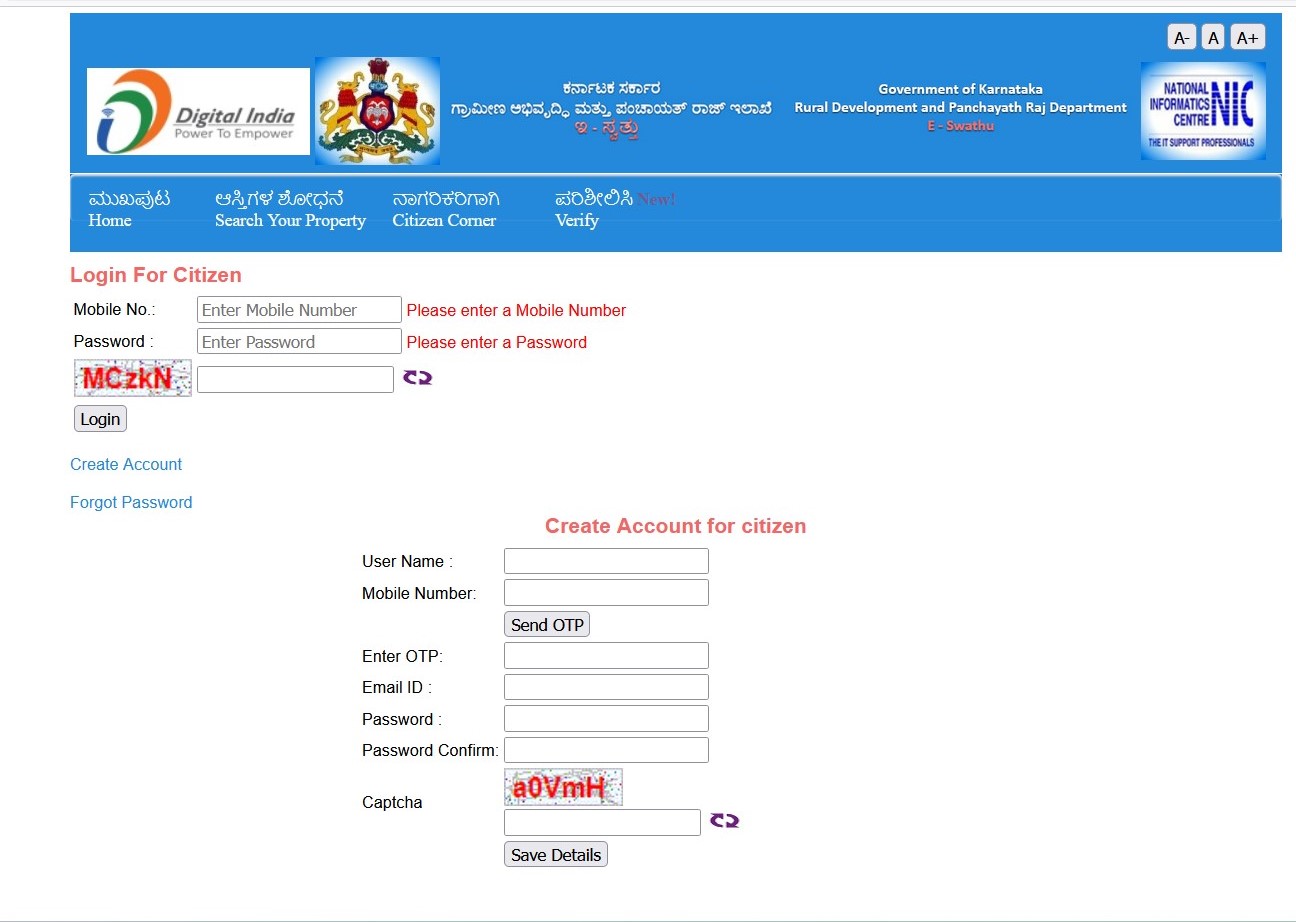The image size is (1296, 922).
Task: Increase font size with A+ button
Action: [1247, 38]
